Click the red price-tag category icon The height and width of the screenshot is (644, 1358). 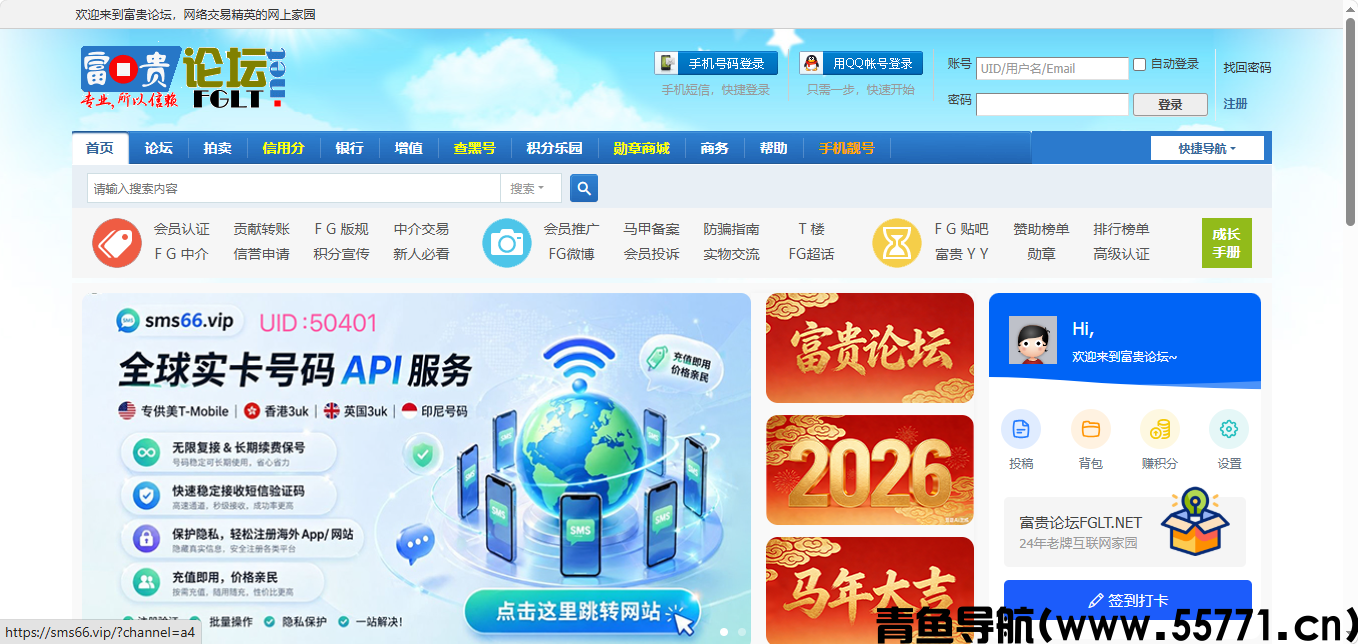click(x=117, y=242)
